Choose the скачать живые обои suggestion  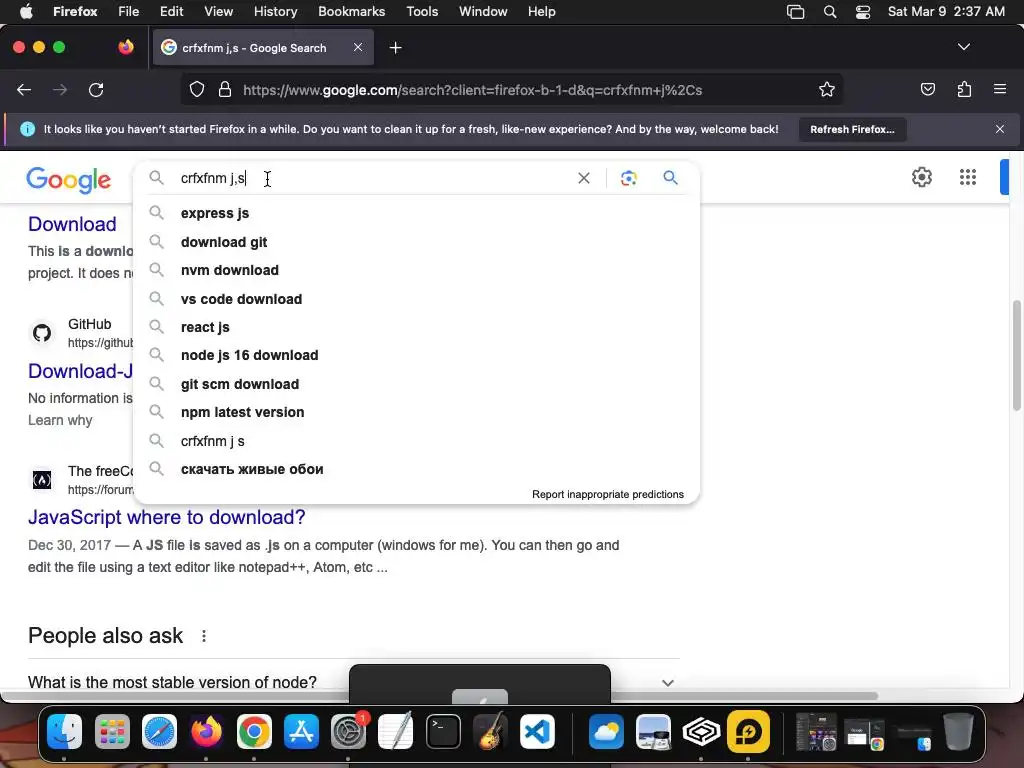click(x=416, y=469)
